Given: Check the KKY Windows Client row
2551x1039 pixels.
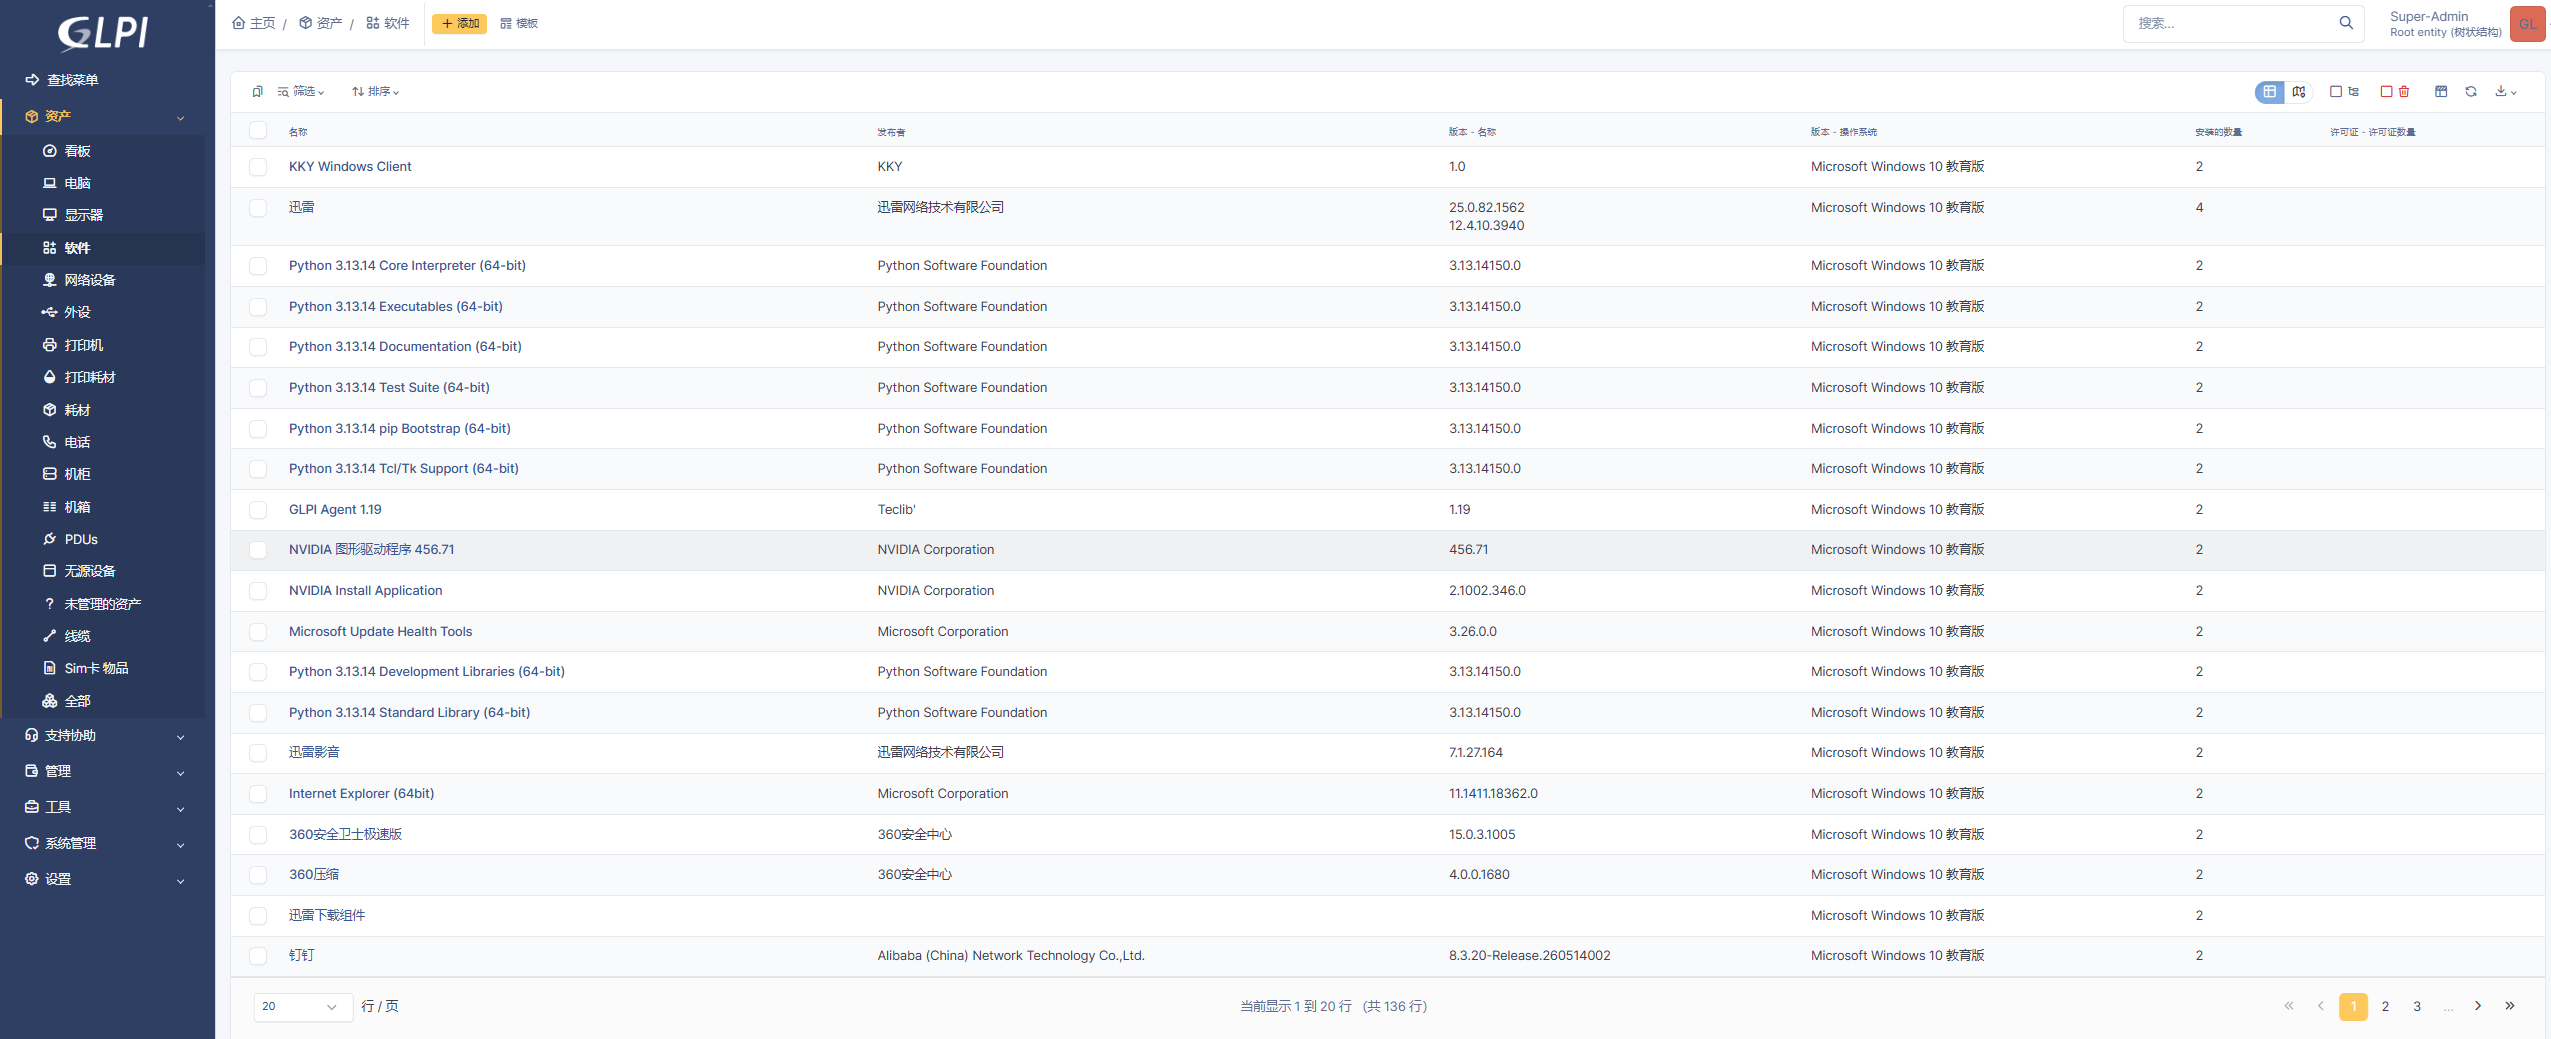Looking at the screenshot, I should click(258, 167).
